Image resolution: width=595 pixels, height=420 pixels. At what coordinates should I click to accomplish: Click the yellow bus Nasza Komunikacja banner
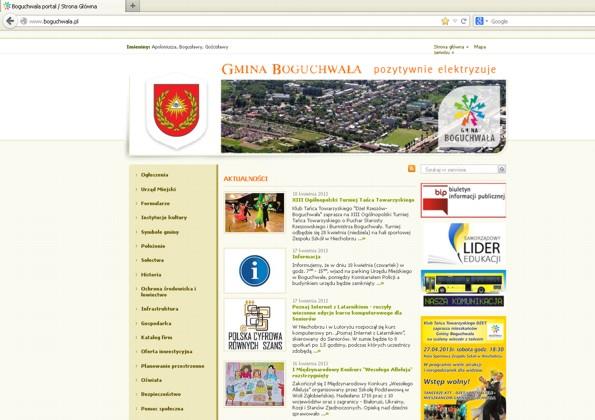pyautogui.click(x=463, y=288)
